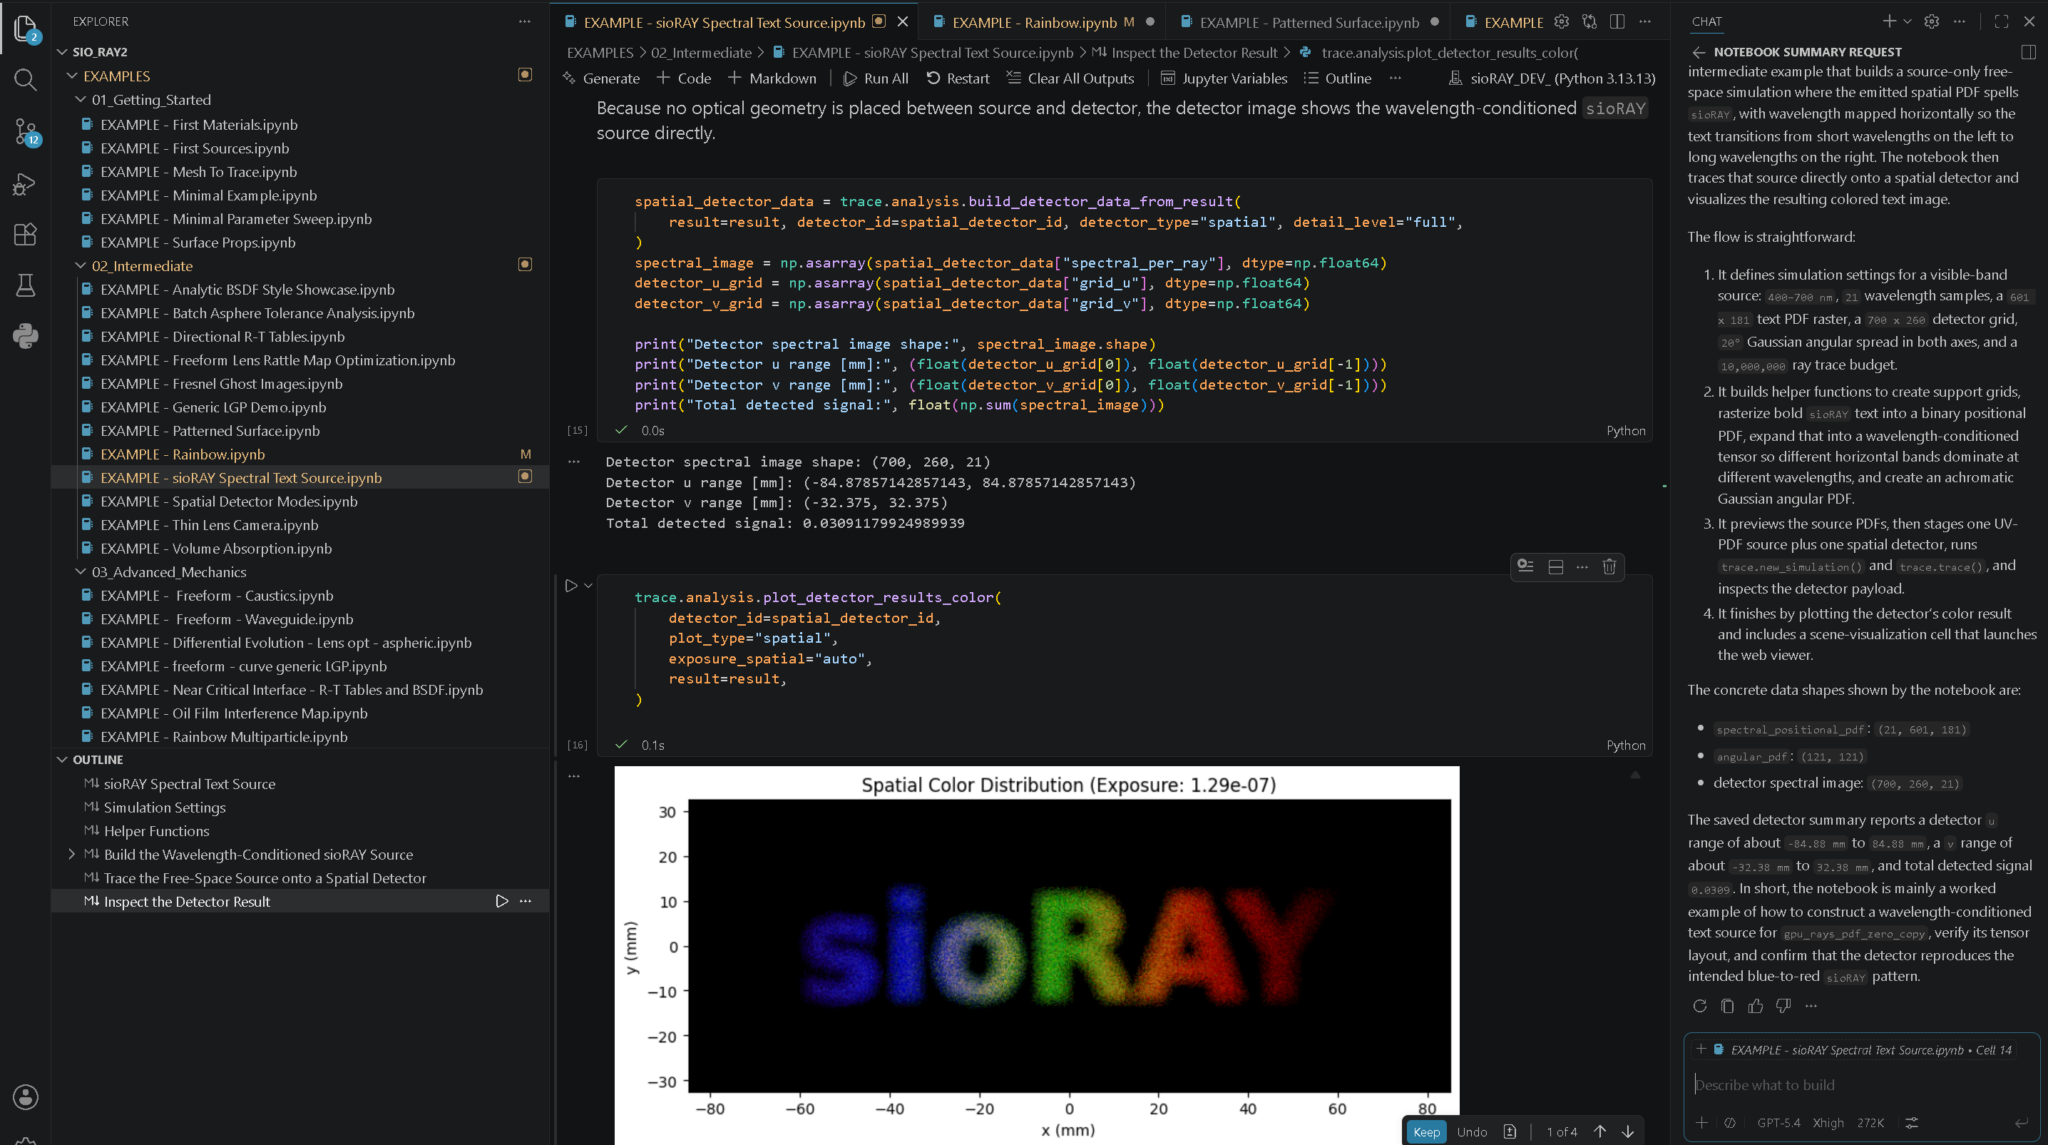
Task: Click Clear All Outputs
Action: tap(1070, 78)
